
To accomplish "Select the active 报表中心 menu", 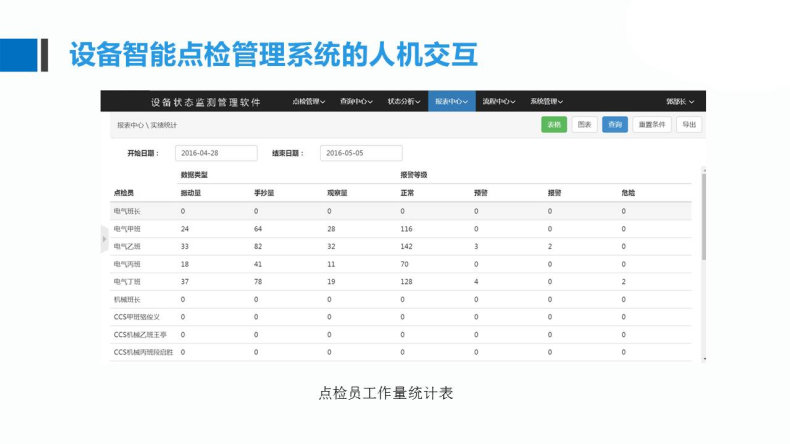I will pyautogui.click(x=452, y=101).
